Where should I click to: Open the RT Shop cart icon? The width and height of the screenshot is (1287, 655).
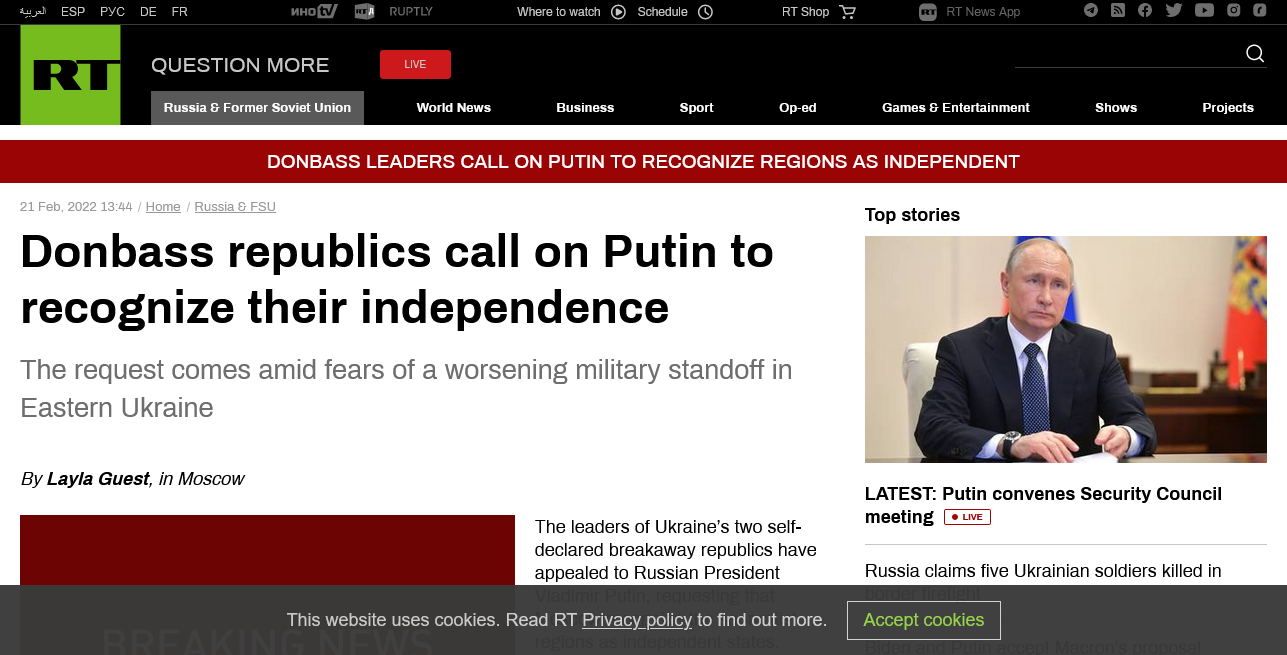pos(848,12)
